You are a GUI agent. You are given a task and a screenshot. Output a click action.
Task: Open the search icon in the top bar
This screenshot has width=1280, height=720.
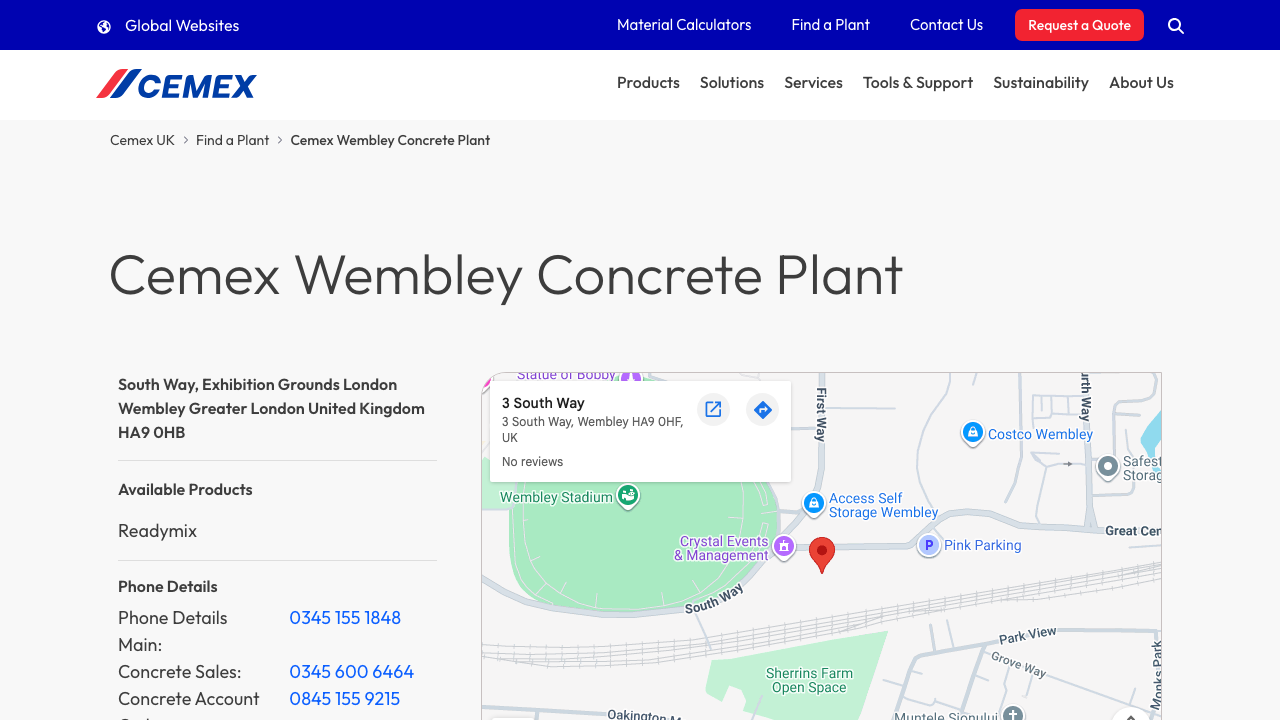(1175, 25)
